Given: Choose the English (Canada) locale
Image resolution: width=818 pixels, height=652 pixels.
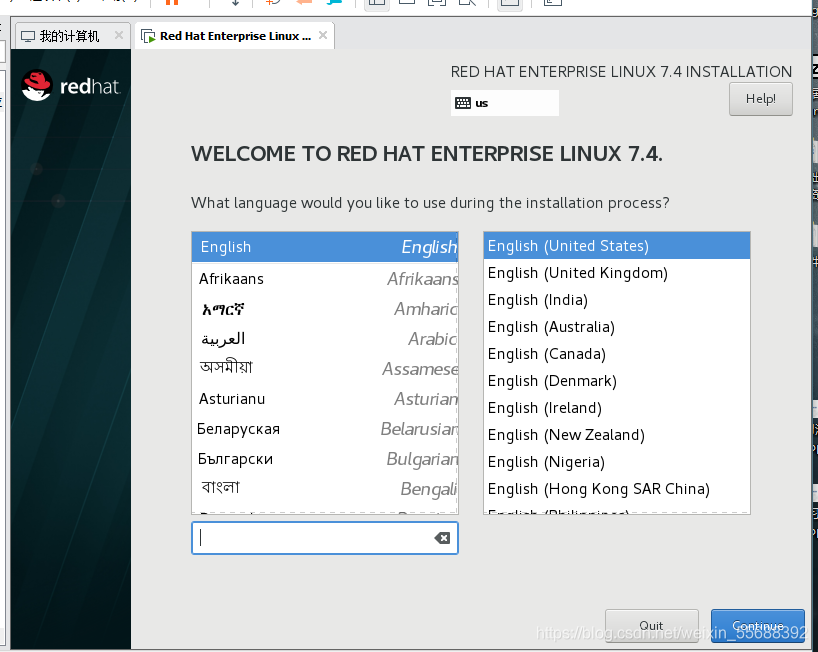Looking at the screenshot, I should 617,354.
